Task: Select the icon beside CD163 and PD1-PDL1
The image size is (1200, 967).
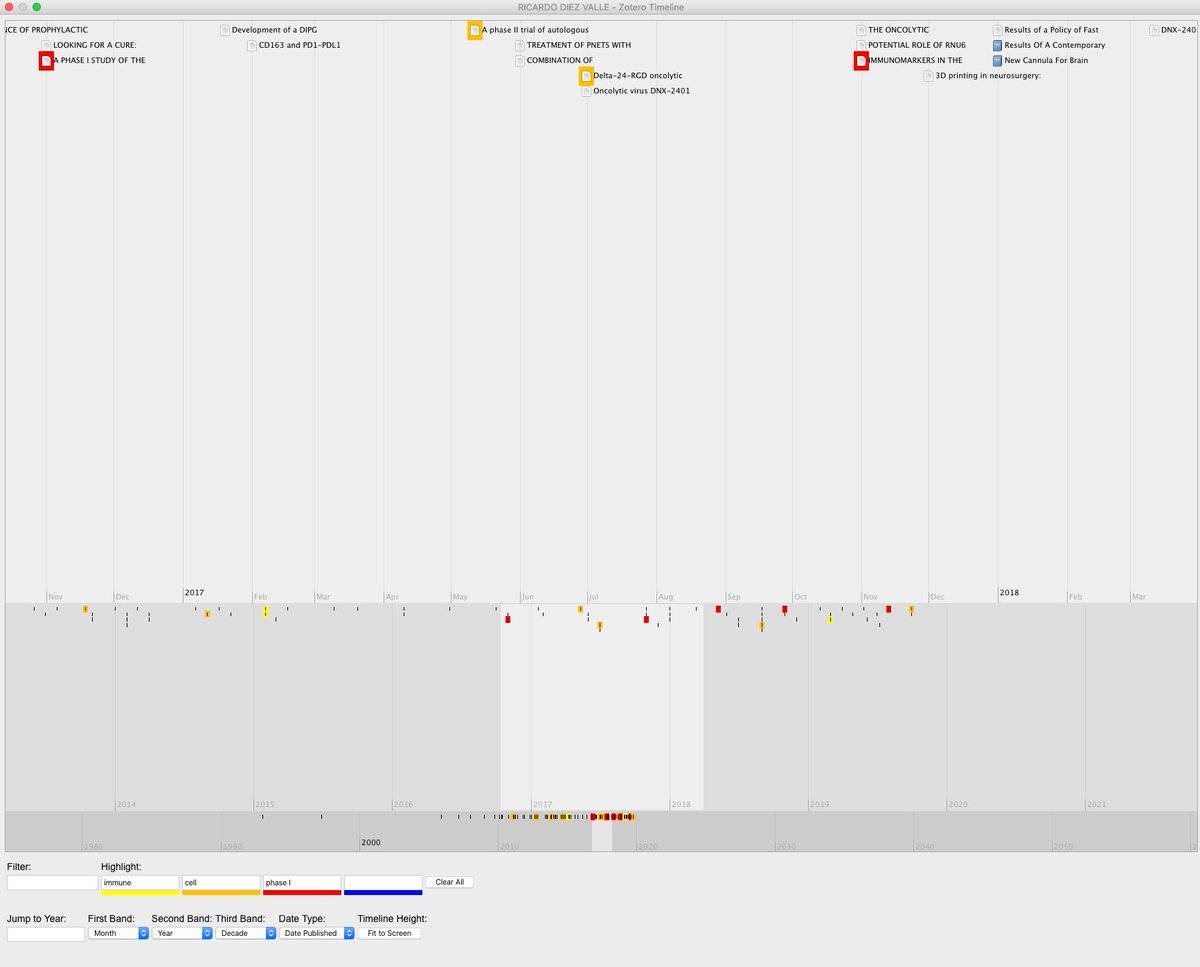Action: click(252, 45)
